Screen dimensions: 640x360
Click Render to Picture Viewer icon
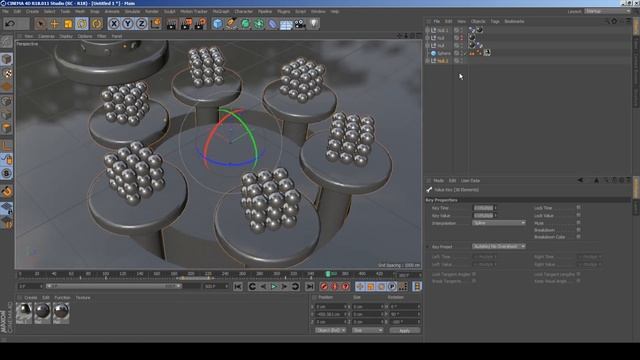[186, 24]
